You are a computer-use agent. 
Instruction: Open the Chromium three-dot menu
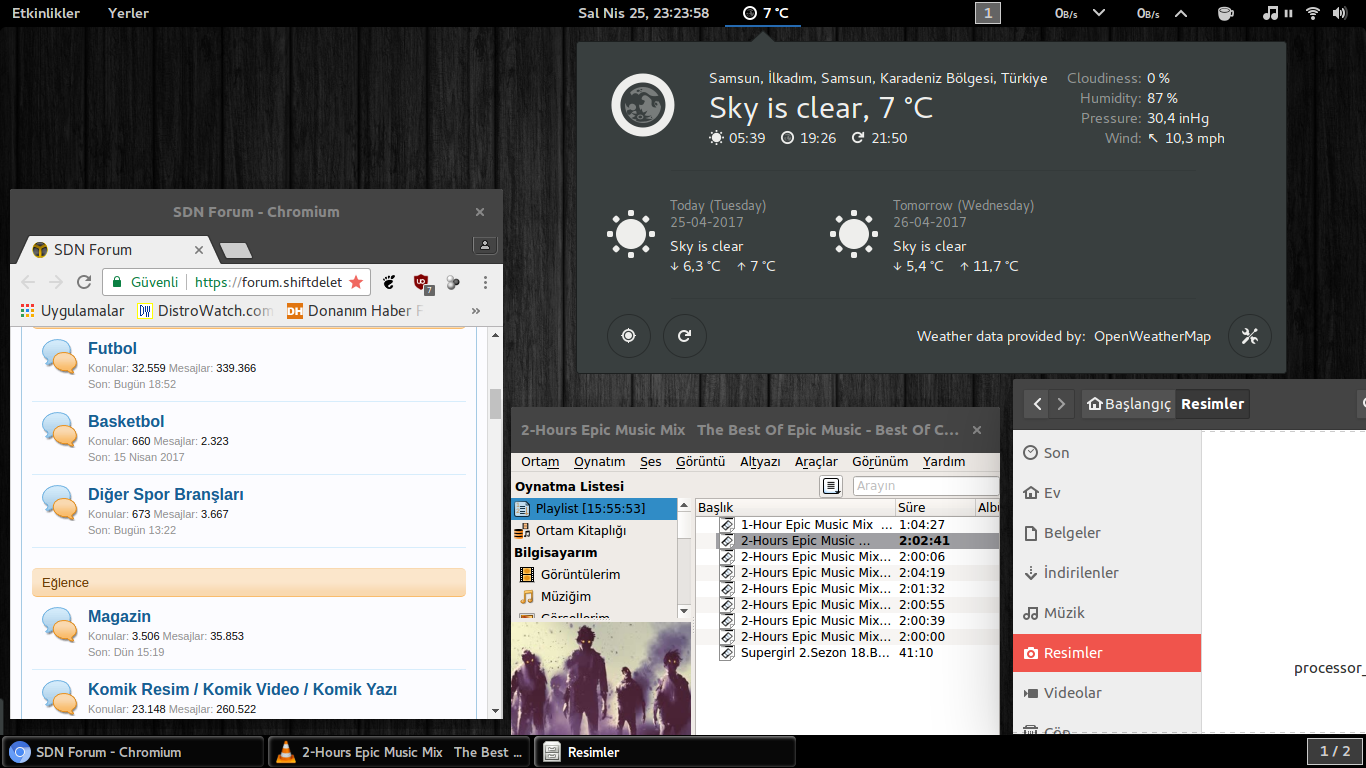tap(486, 282)
